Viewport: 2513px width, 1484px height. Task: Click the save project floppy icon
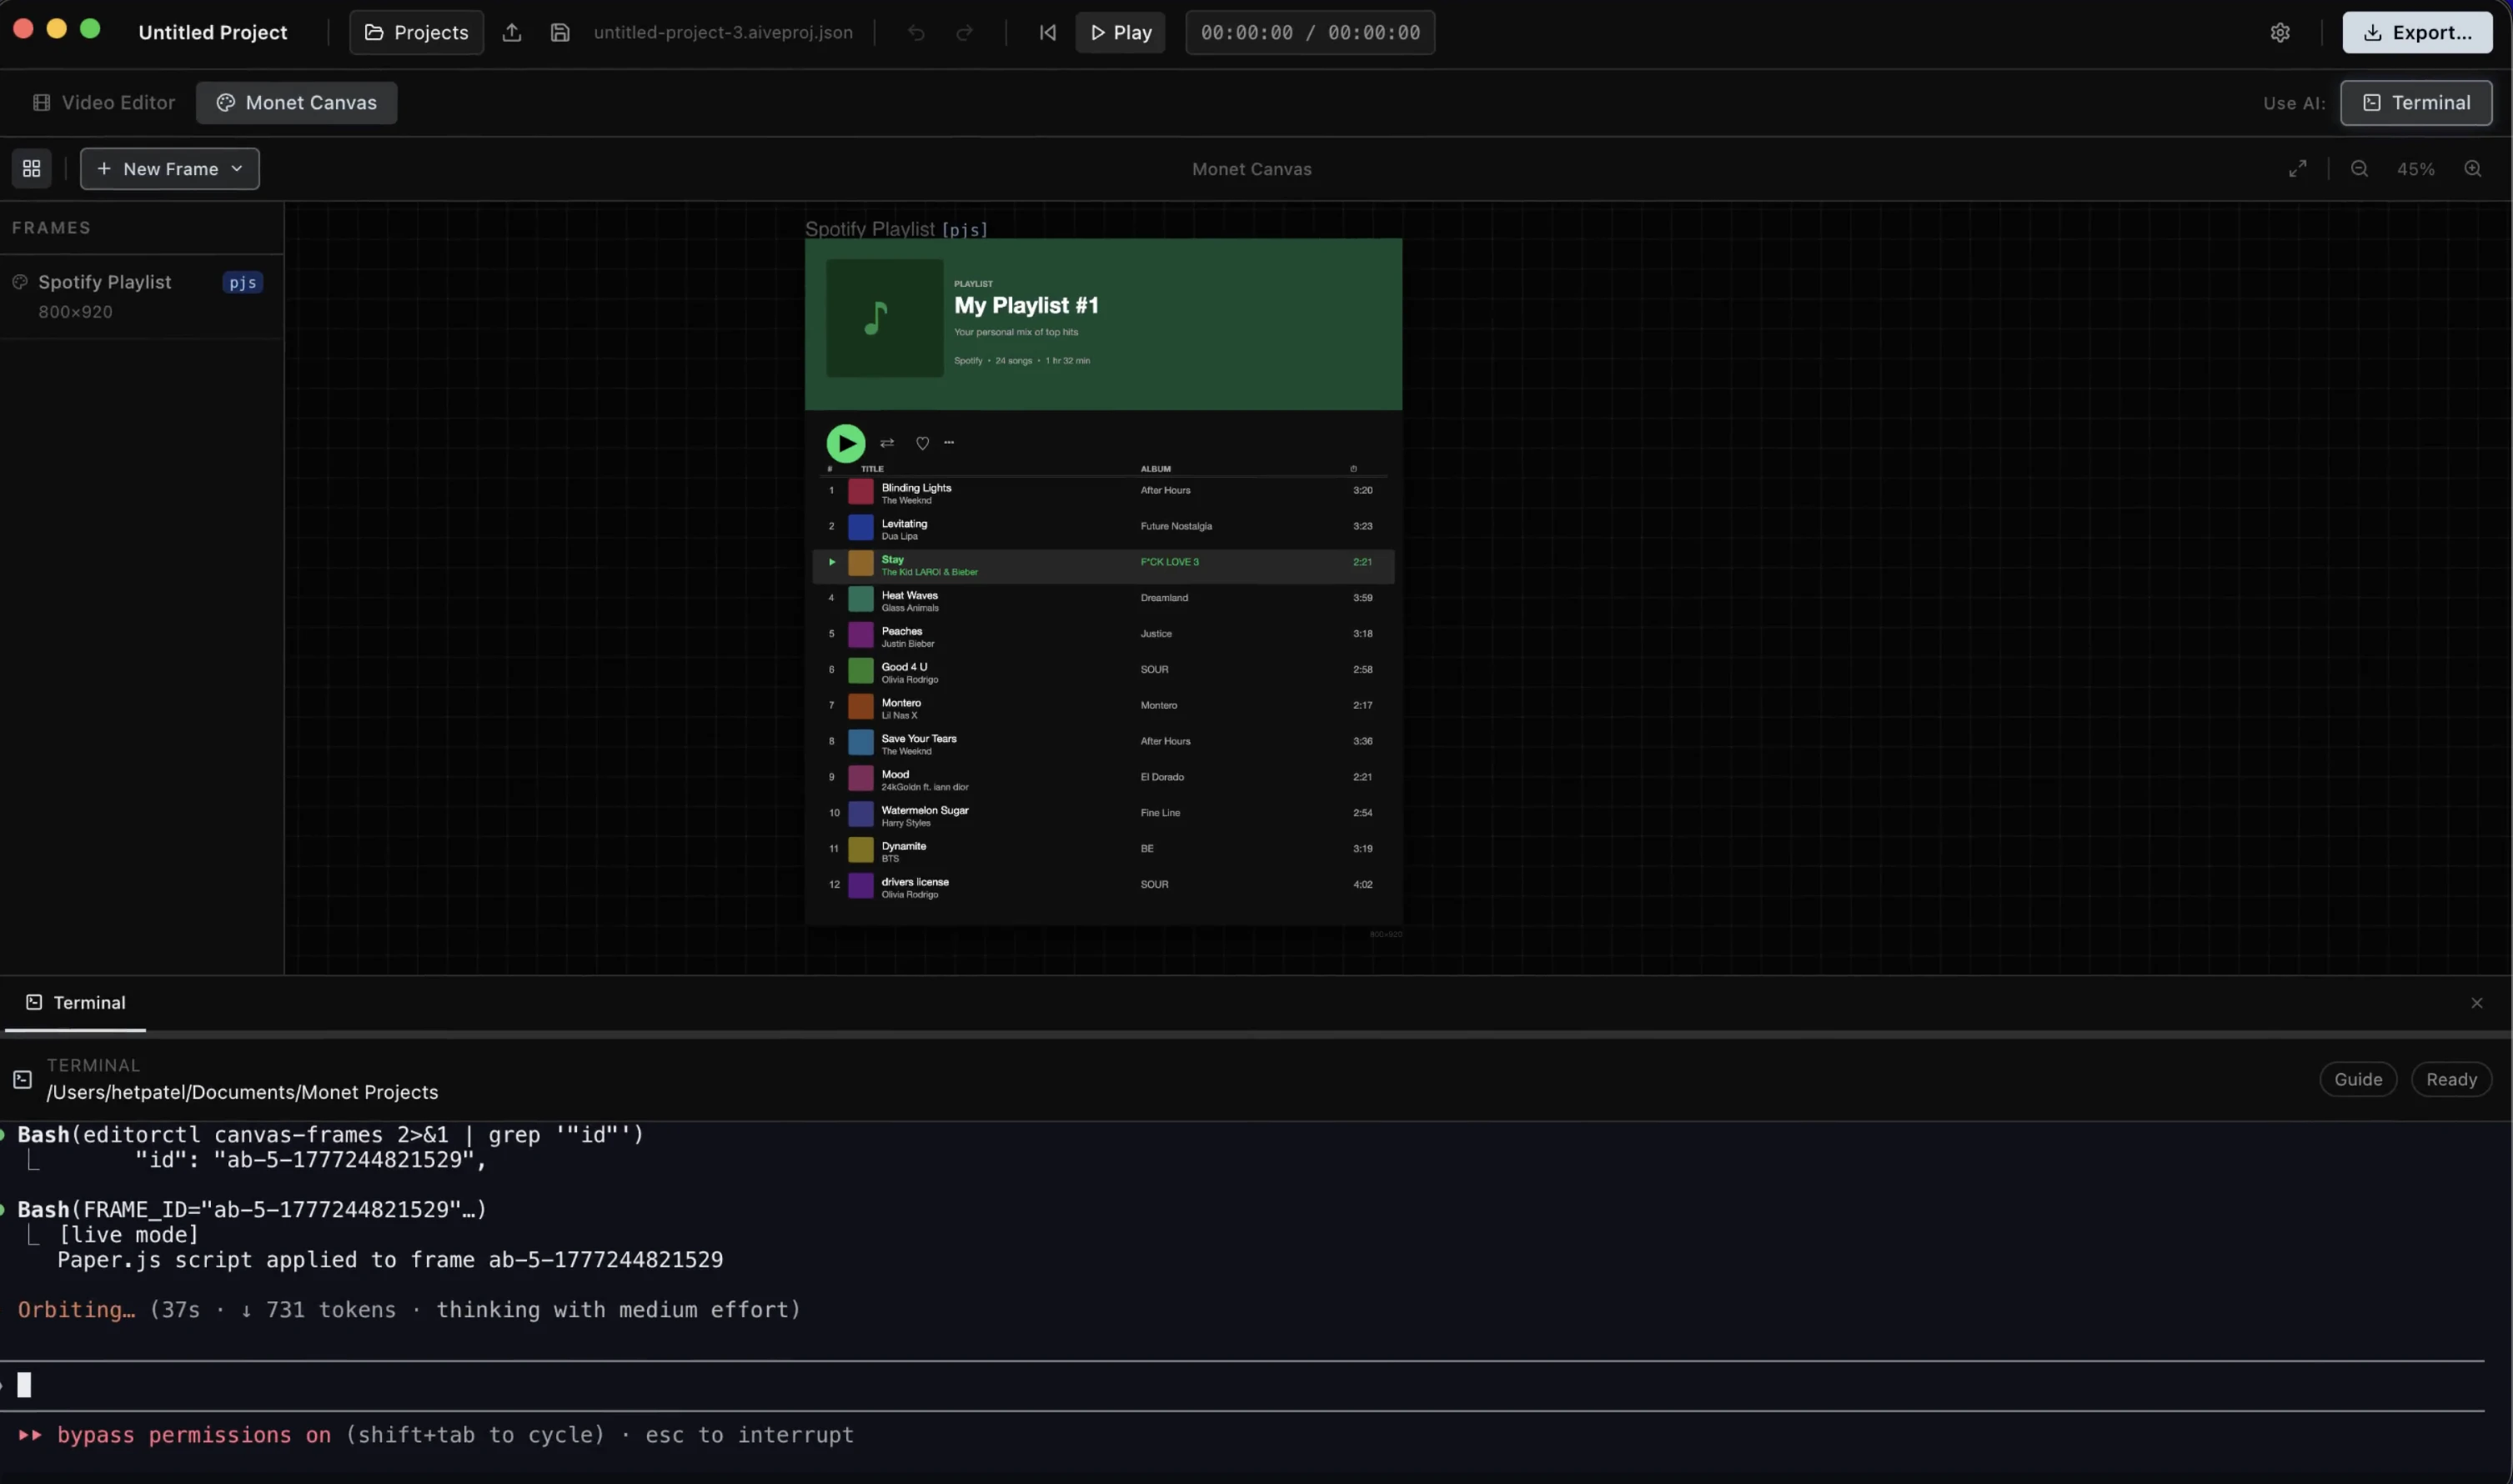click(x=560, y=33)
